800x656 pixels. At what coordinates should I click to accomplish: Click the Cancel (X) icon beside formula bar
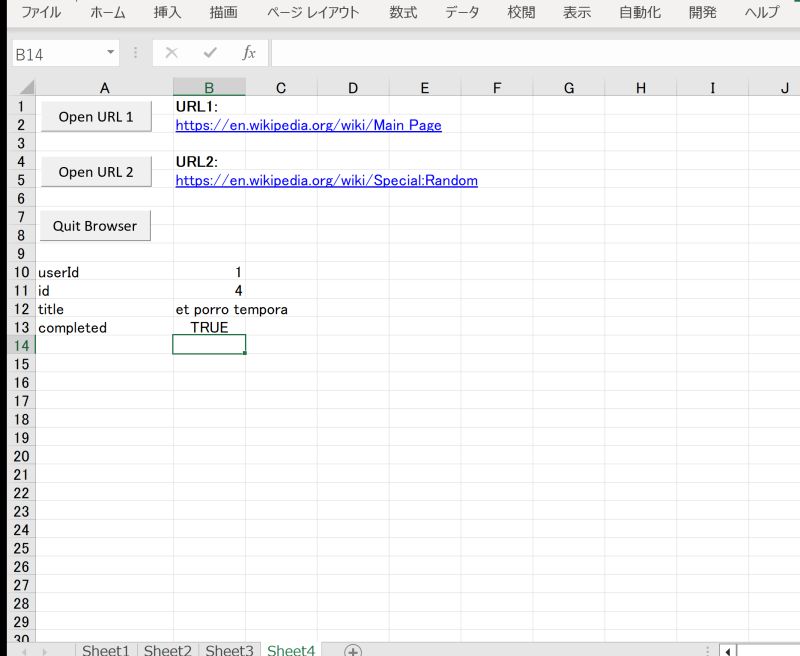[172, 52]
